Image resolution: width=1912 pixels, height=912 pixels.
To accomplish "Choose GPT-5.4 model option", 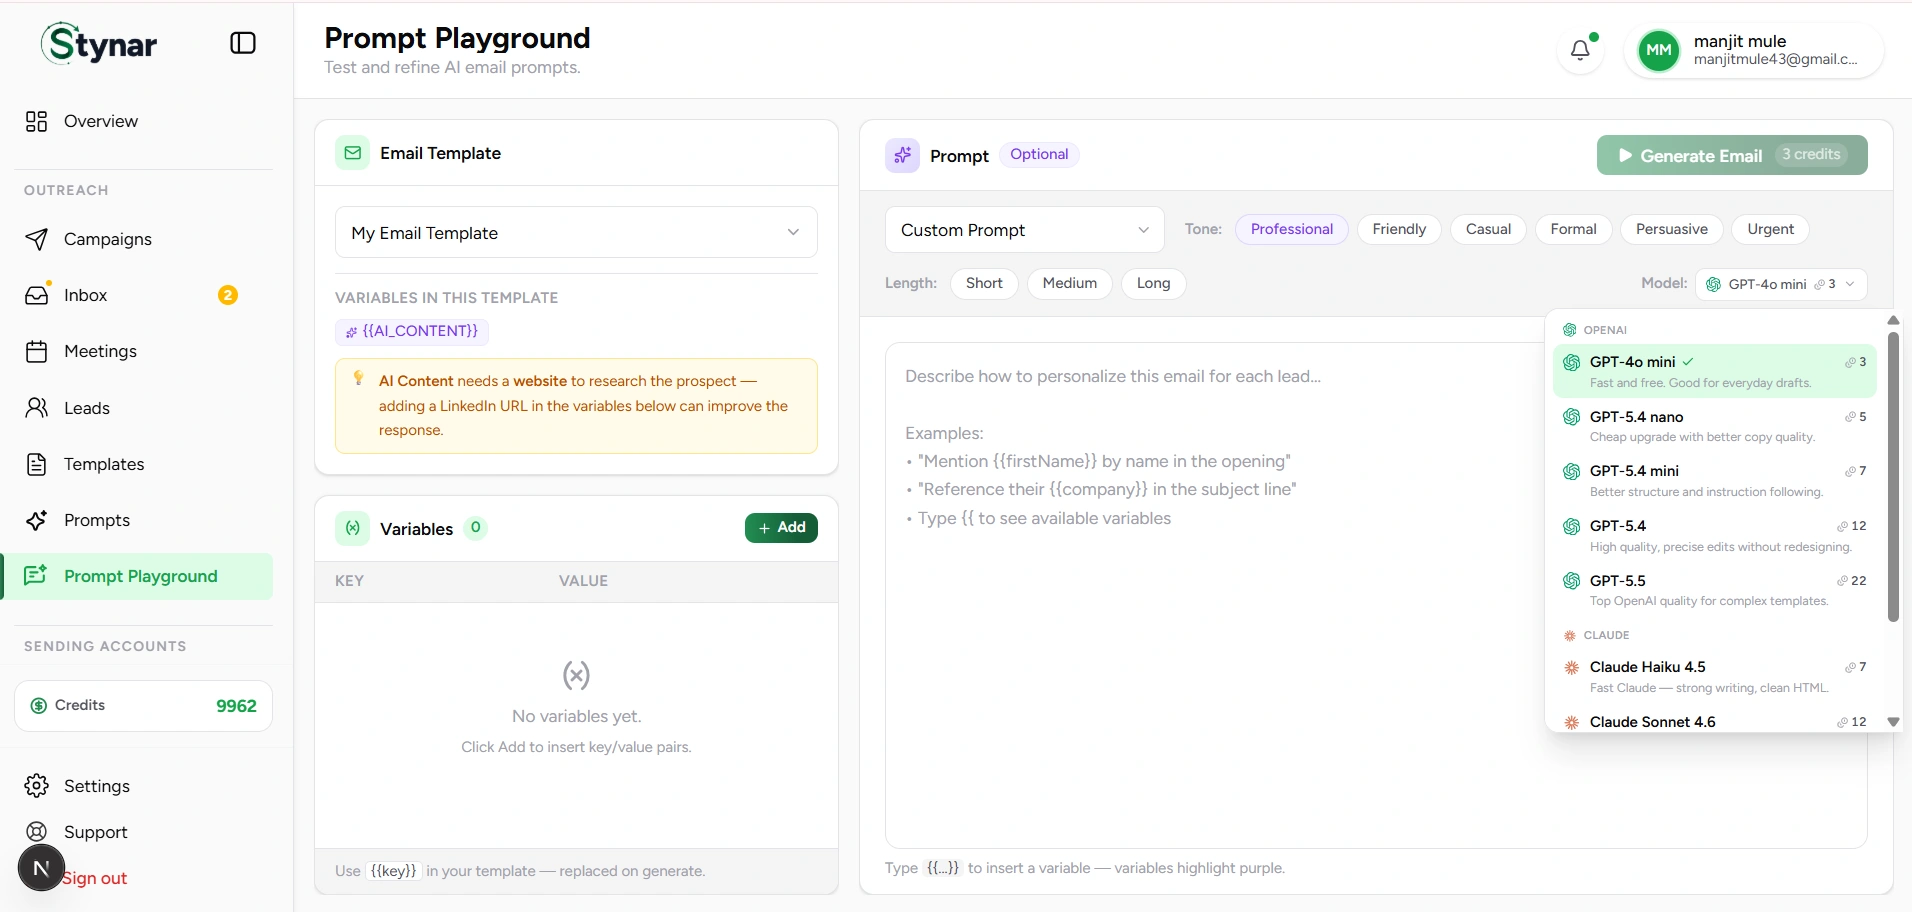I will point(1714,535).
